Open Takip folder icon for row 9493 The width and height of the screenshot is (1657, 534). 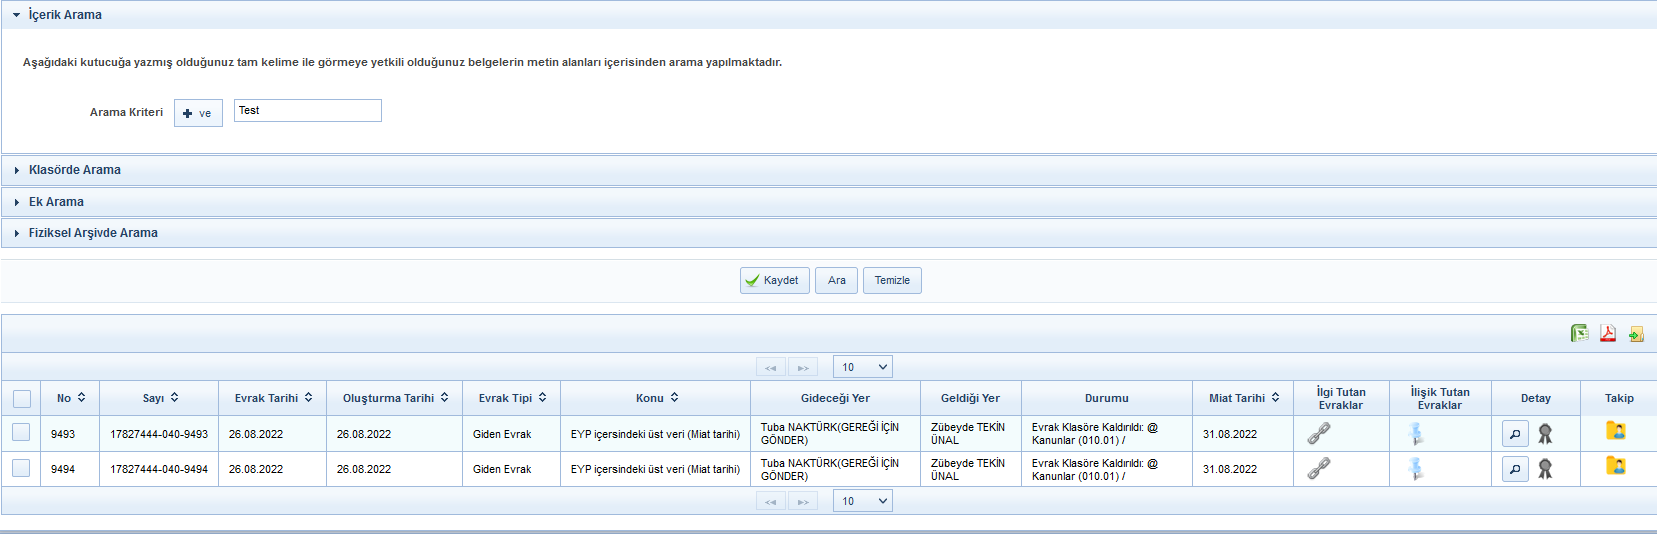[x=1615, y=431]
